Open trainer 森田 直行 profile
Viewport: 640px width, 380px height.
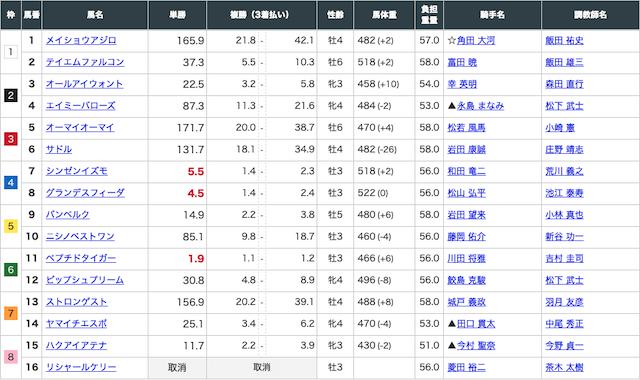(x=564, y=84)
